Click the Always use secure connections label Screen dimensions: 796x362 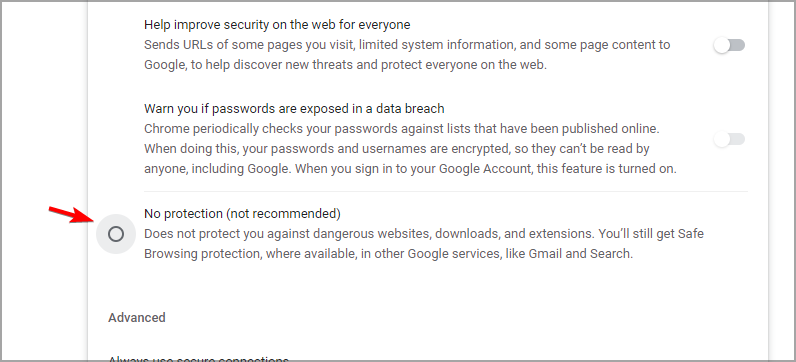(x=198, y=359)
